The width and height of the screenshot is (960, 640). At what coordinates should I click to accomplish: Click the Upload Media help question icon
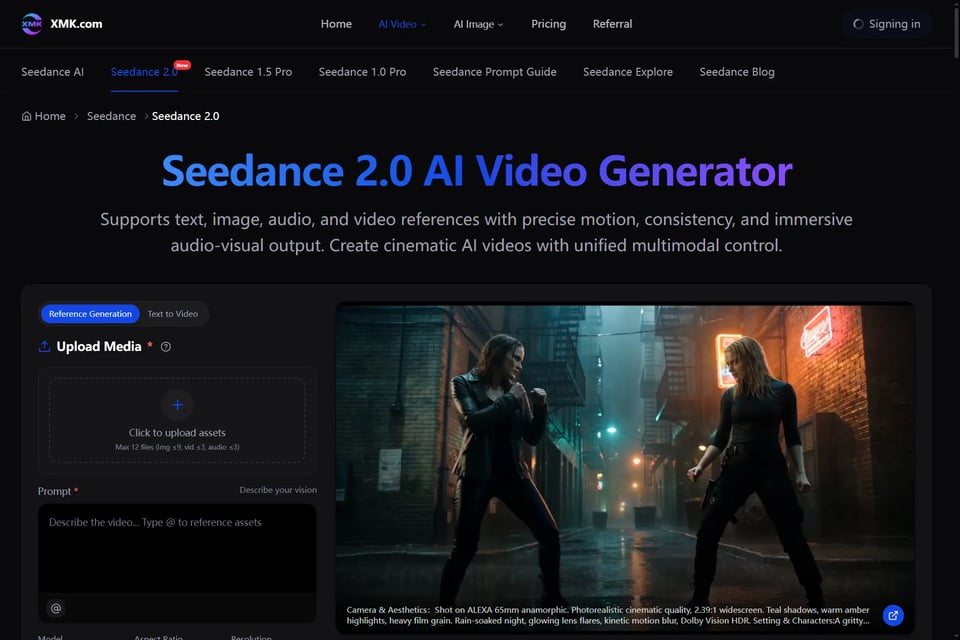pyautogui.click(x=166, y=347)
